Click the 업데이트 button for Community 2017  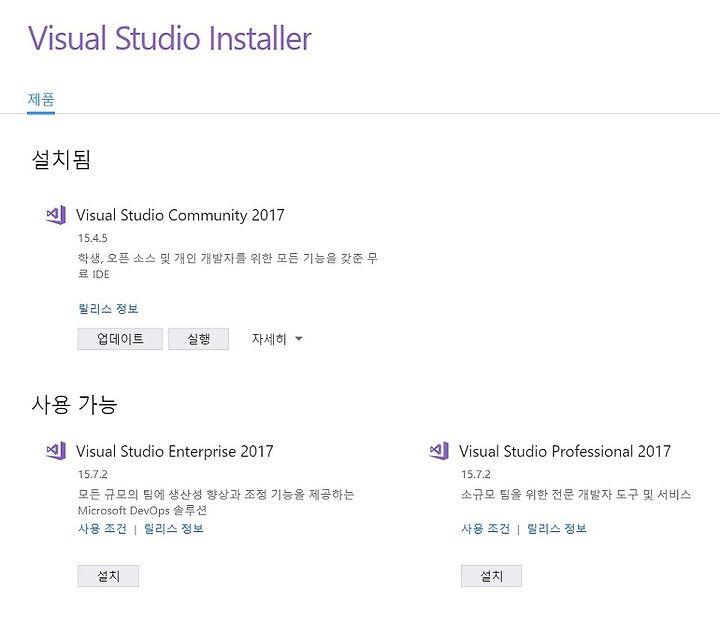point(120,339)
